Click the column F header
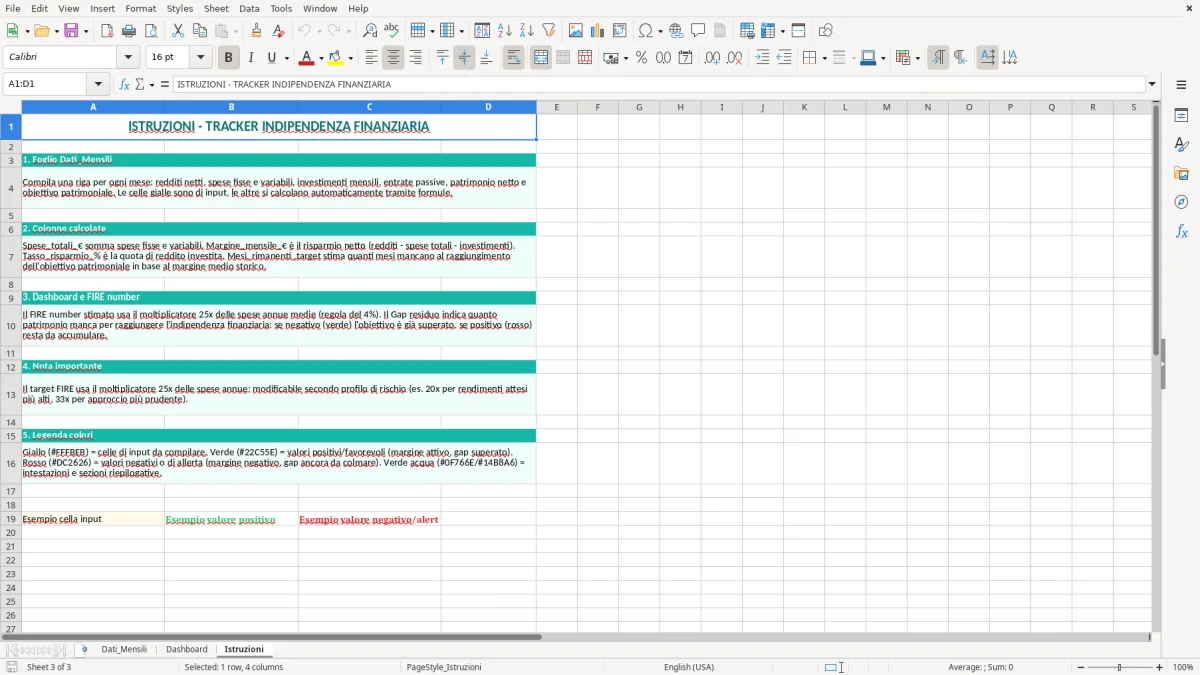This screenshot has width=1200, height=675. (x=598, y=107)
